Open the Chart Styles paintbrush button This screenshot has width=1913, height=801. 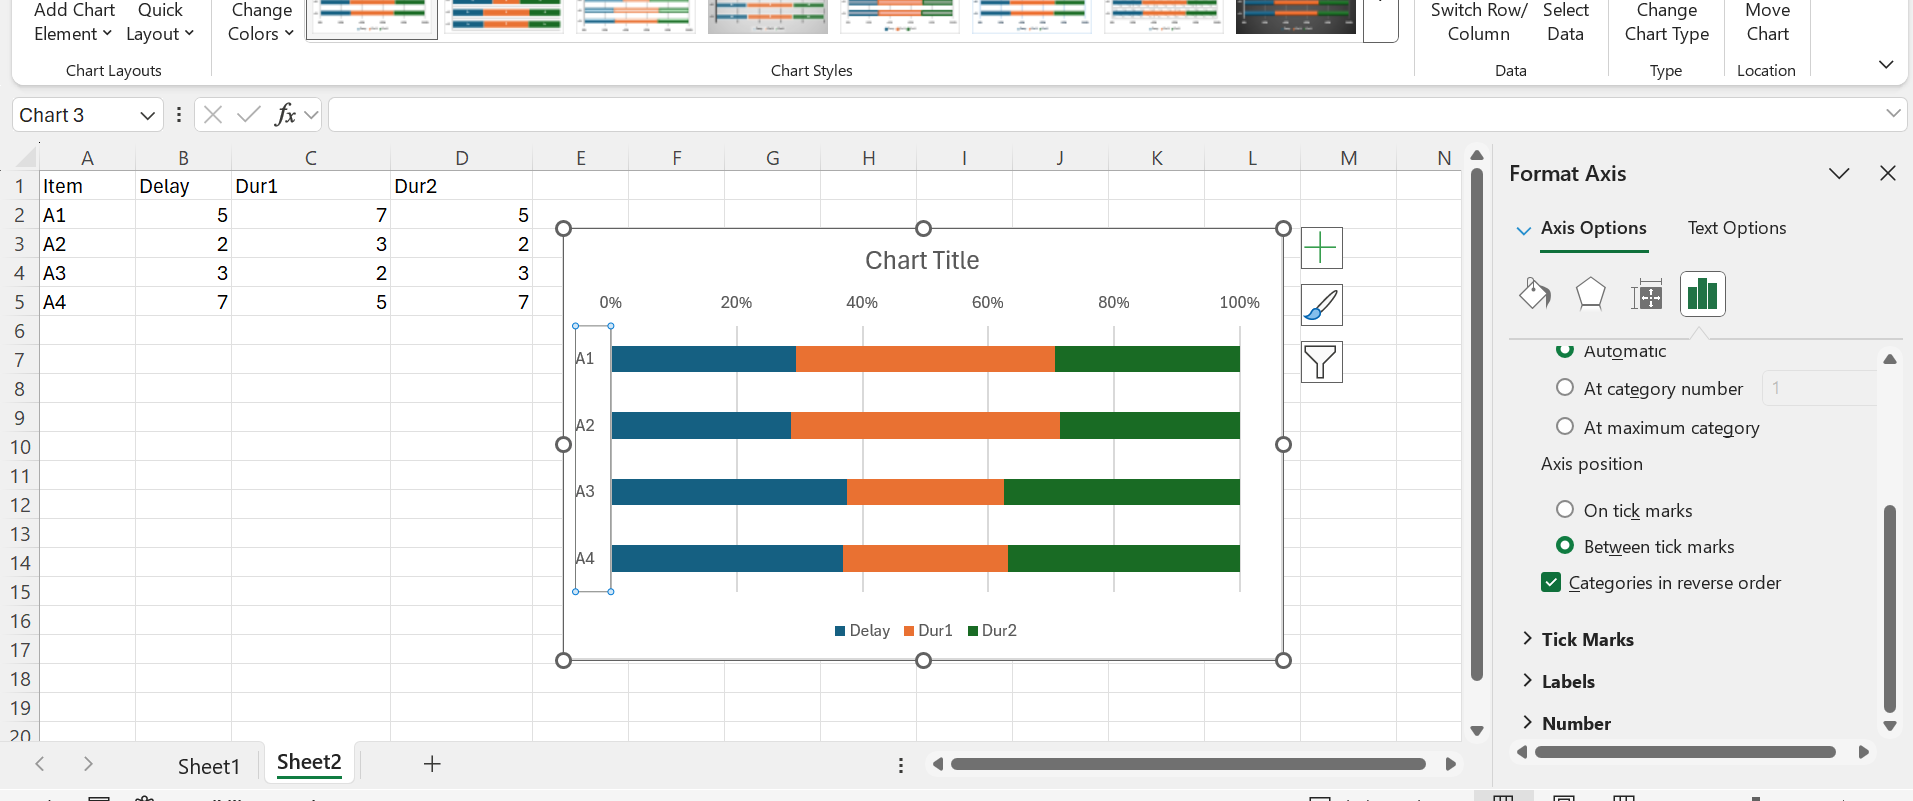[x=1321, y=305]
